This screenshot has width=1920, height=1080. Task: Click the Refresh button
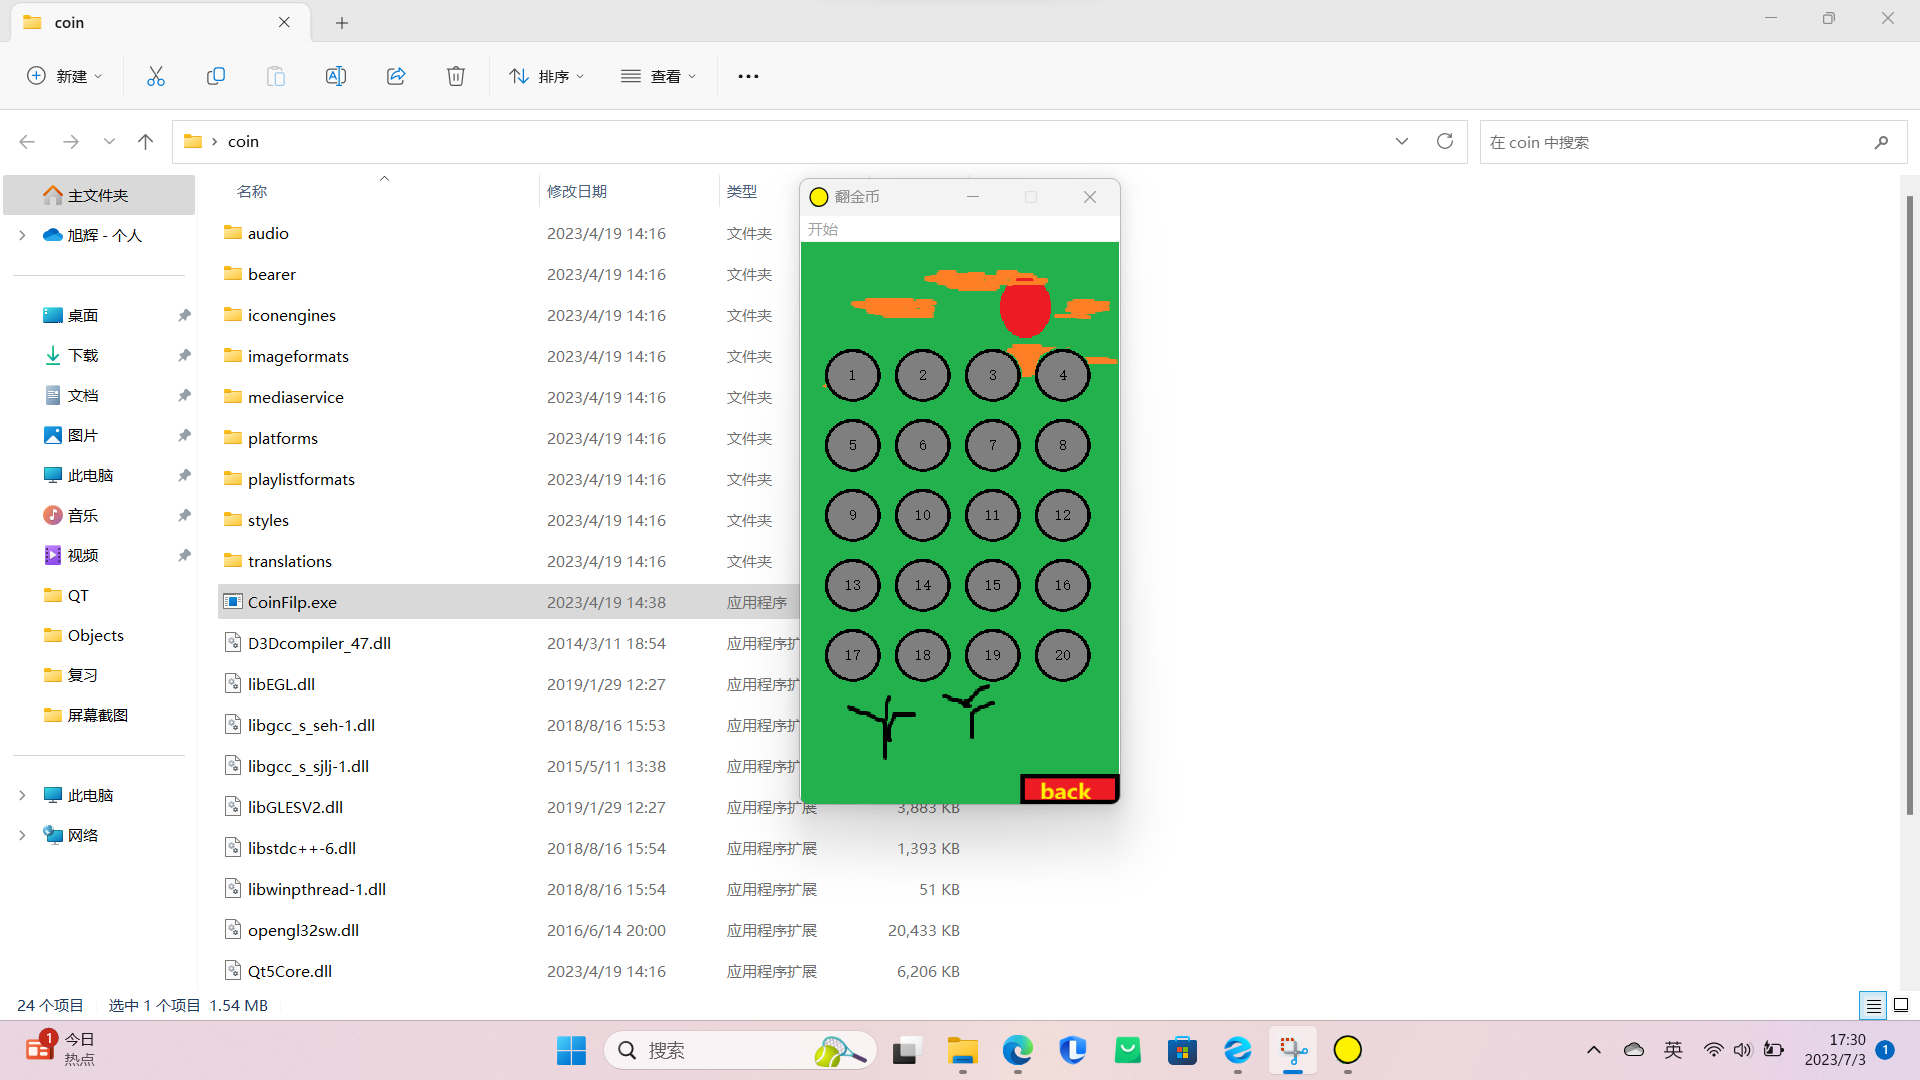point(1445,142)
